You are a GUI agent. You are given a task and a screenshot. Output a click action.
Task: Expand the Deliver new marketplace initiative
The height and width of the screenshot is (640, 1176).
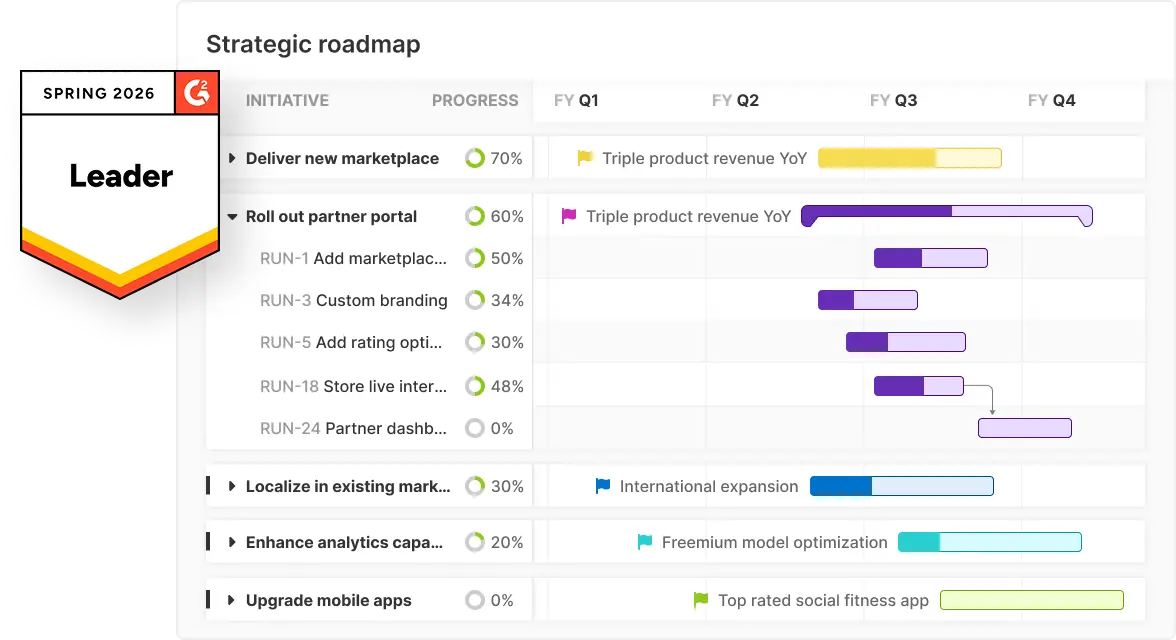point(232,158)
